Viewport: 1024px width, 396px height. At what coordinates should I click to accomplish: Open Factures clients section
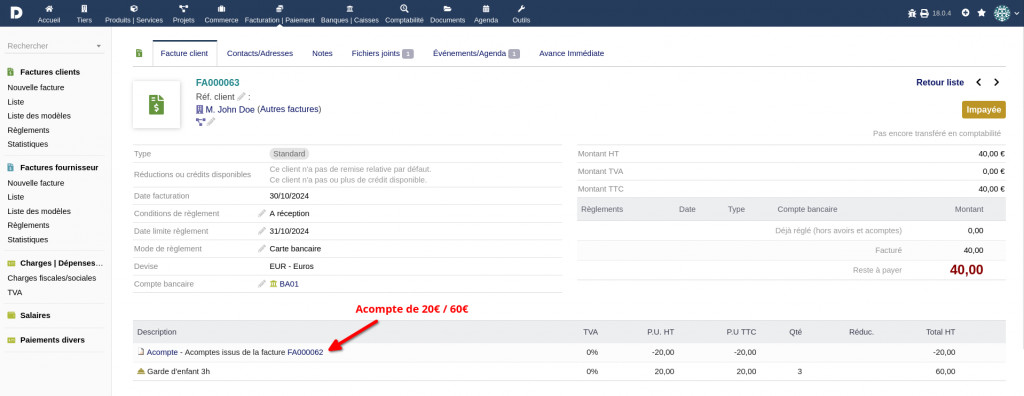tap(50, 72)
